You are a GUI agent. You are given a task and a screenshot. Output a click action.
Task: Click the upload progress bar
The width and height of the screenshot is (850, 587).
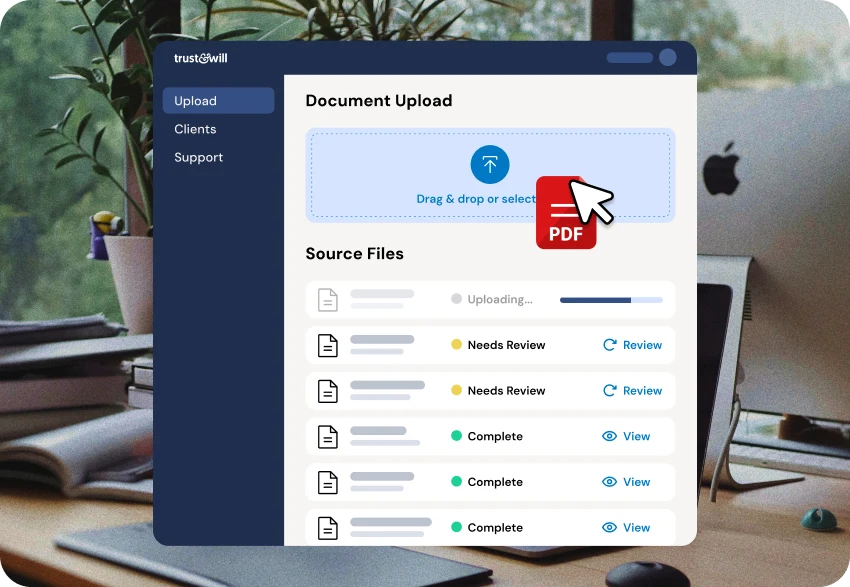click(x=610, y=299)
